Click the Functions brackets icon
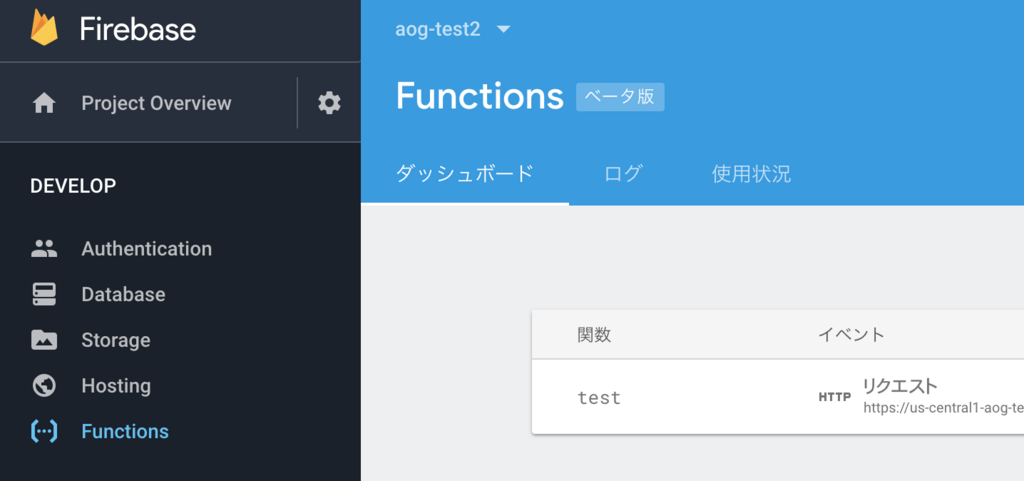The height and width of the screenshot is (481, 1024). tap(44, 432)
